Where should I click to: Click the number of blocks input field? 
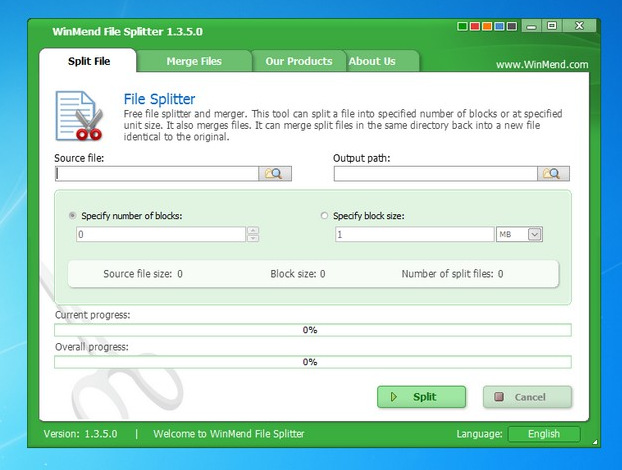click(161, 234)
